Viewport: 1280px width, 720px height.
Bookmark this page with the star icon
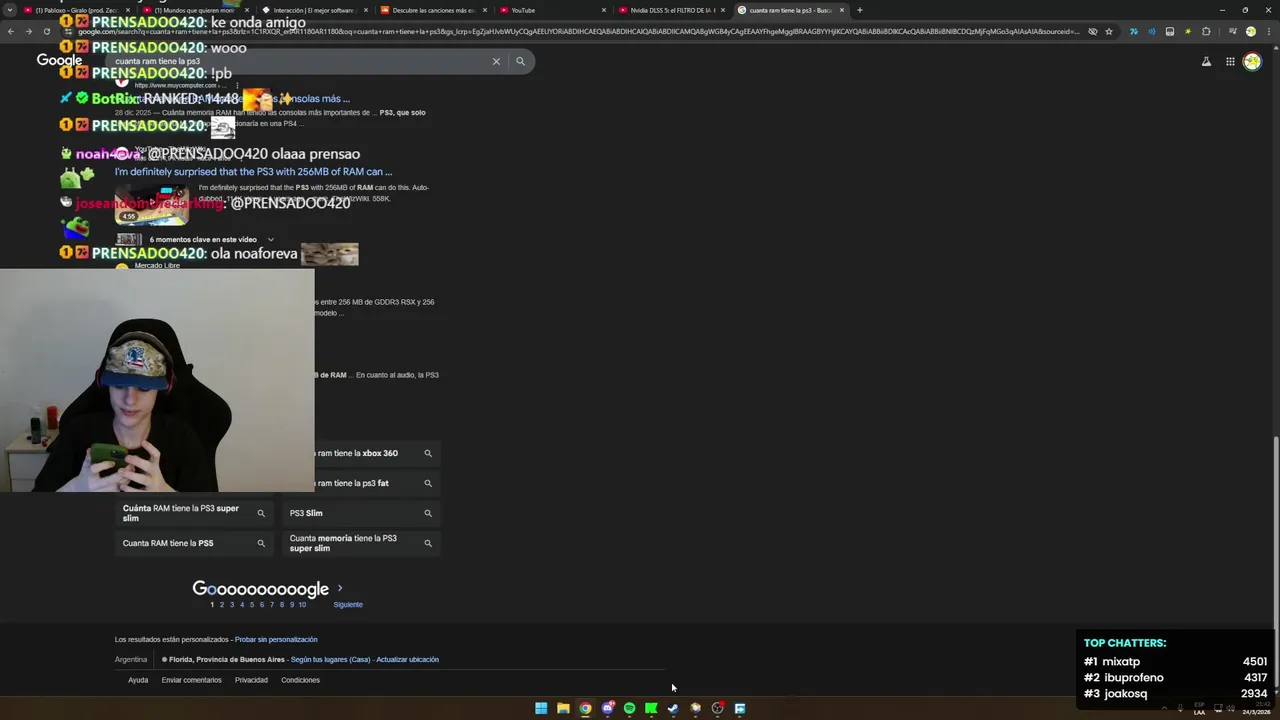tap(1109, 31)
